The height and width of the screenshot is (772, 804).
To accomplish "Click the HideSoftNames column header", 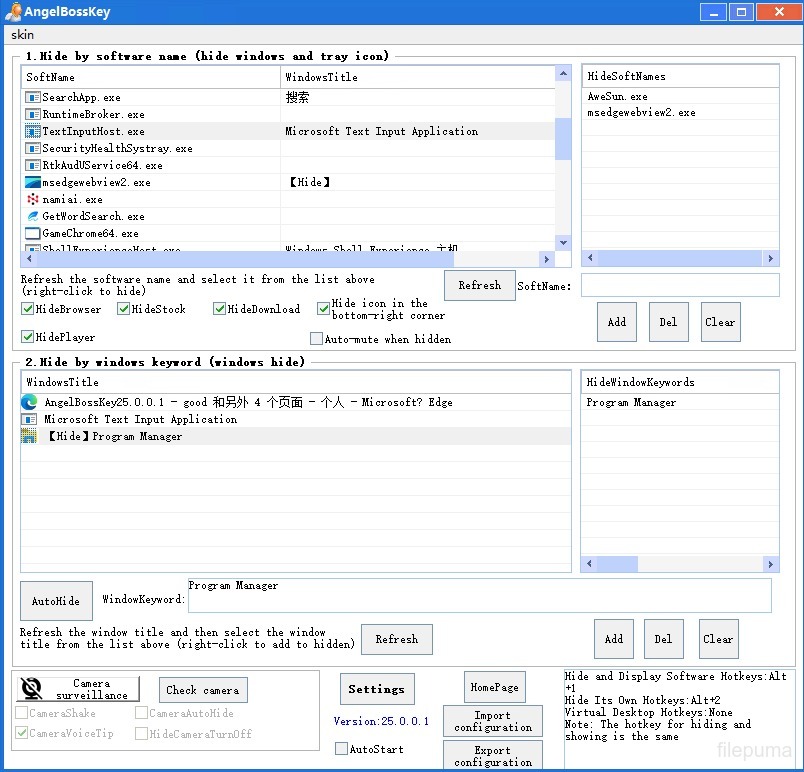I will [680, 76].
